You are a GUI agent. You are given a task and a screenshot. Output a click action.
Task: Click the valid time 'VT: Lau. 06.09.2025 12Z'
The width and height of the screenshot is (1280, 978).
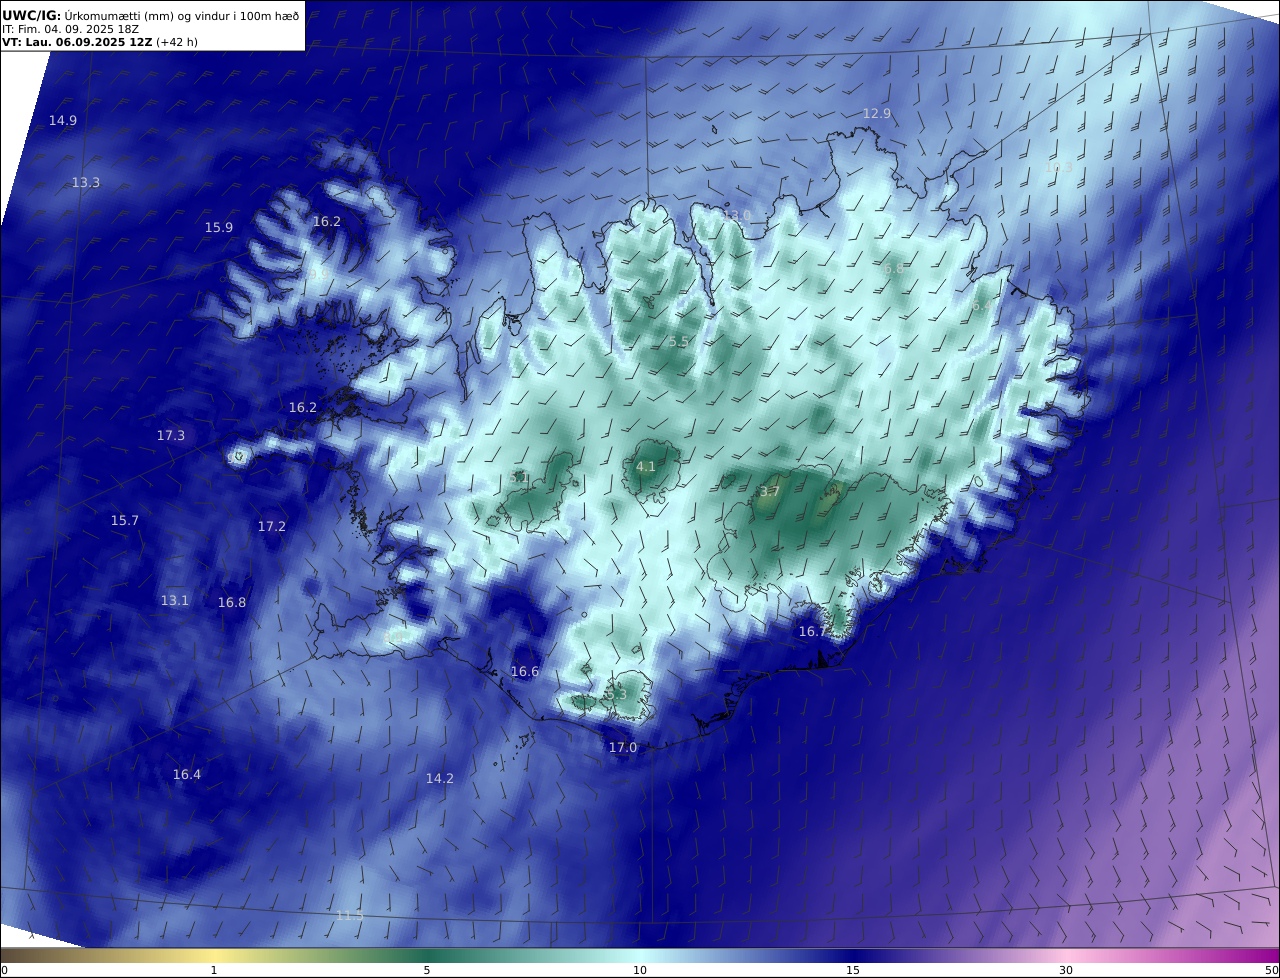(x=77, y=43)
